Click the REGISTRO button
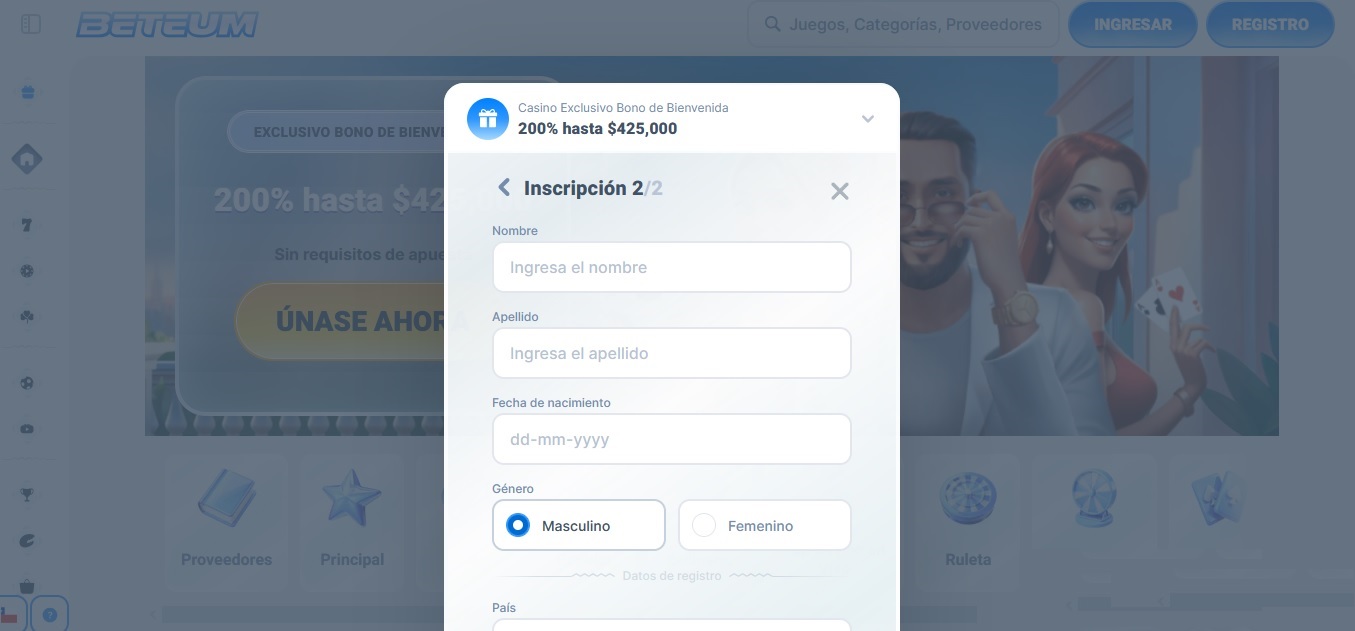Image resolution: width=1355 pixels, height=631 pixels. point(1270,23)
